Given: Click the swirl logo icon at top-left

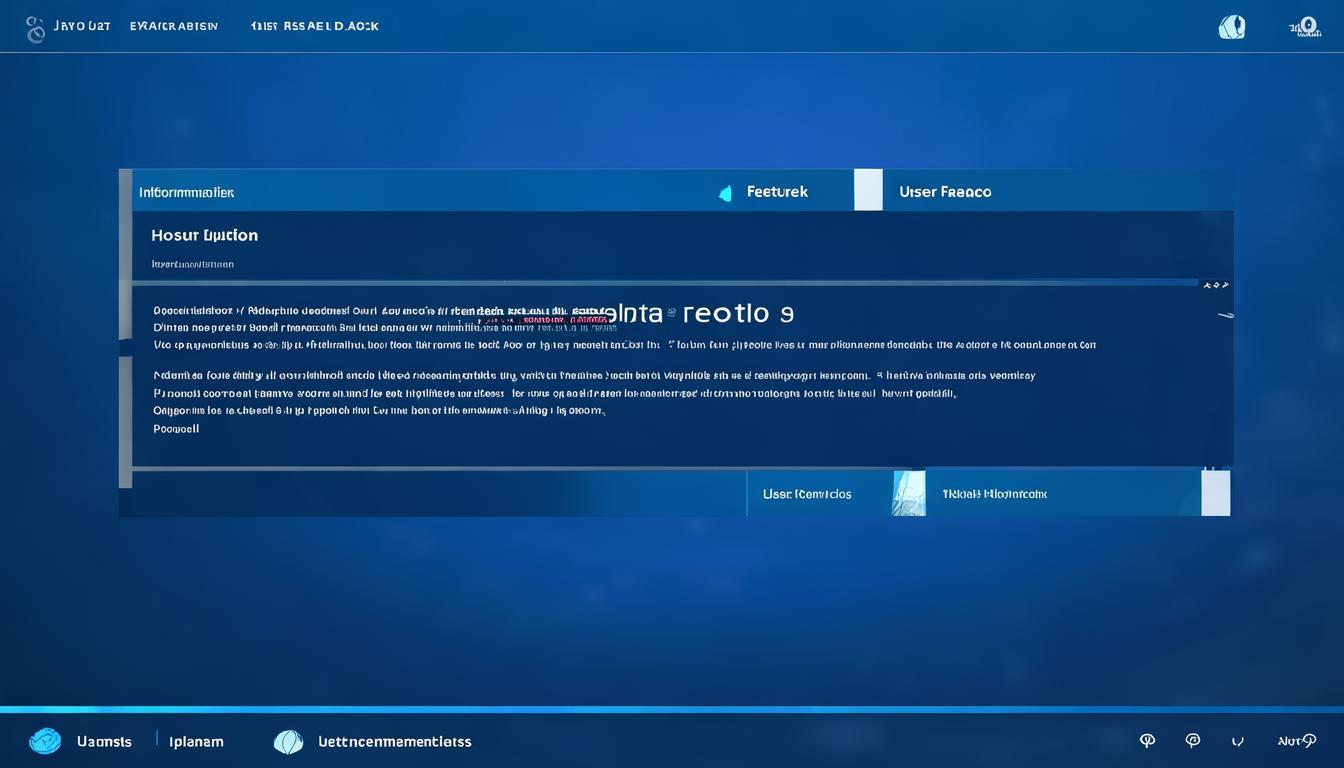Looking at the screenshot, I should pyautogui.click(x=36, y=29).
